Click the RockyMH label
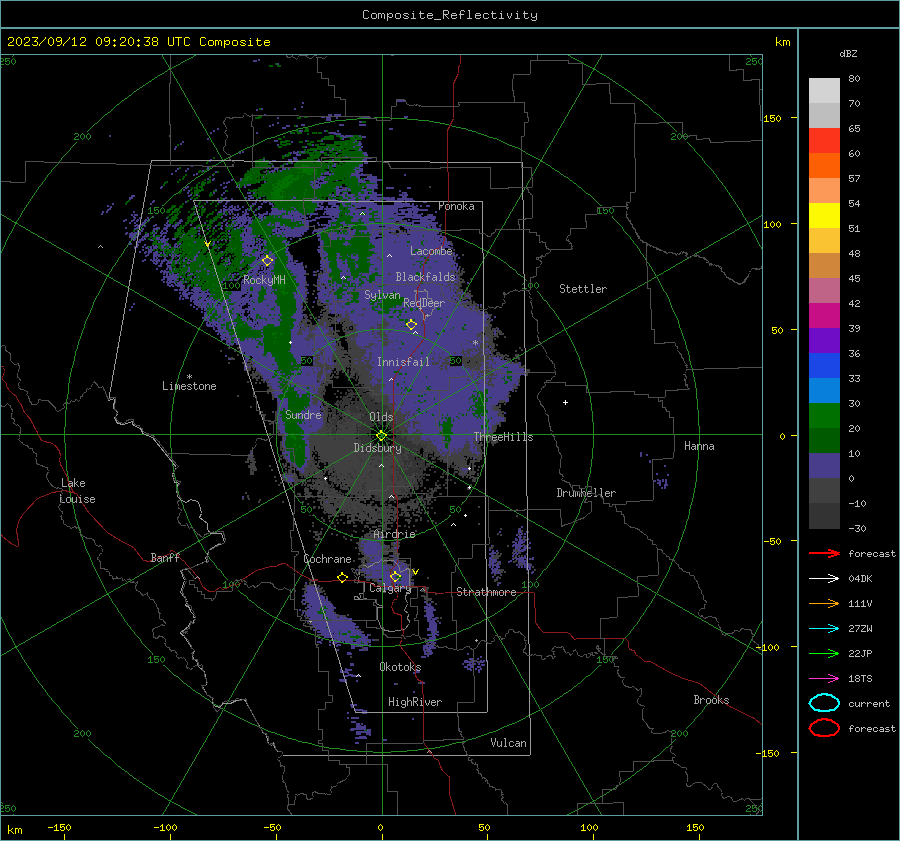 point(264,280)
